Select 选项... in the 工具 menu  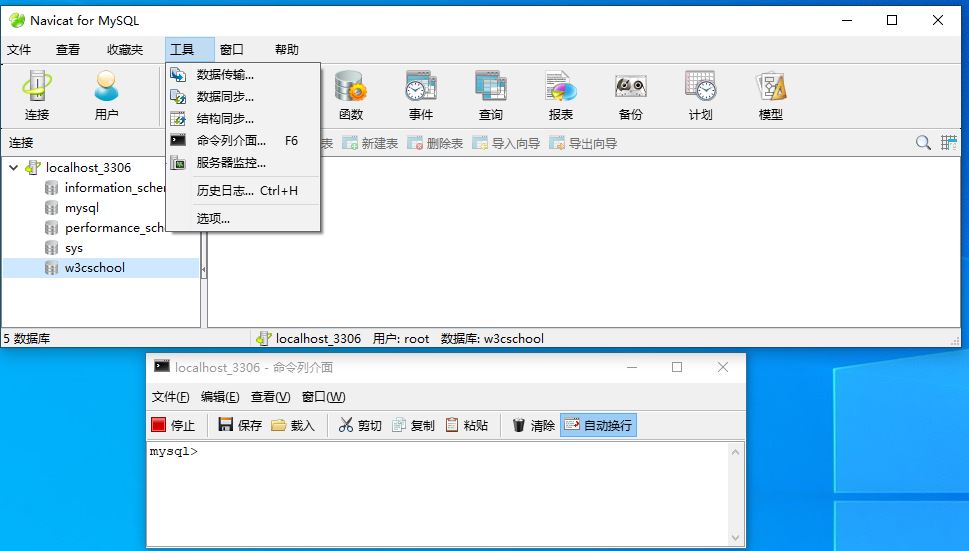coord(213,218)
